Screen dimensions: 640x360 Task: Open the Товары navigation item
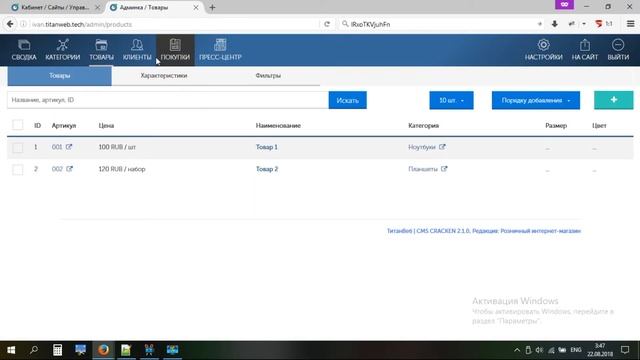point(101,50)
